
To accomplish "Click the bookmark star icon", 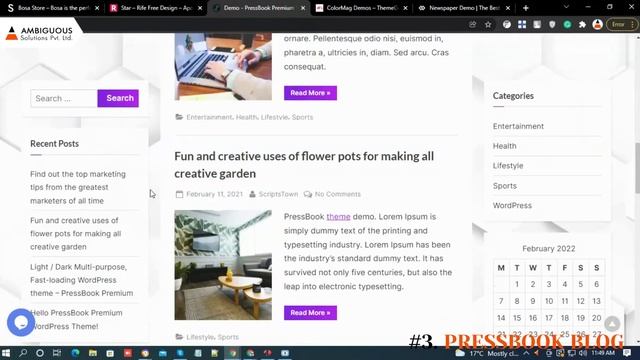I will pos(488,24).
